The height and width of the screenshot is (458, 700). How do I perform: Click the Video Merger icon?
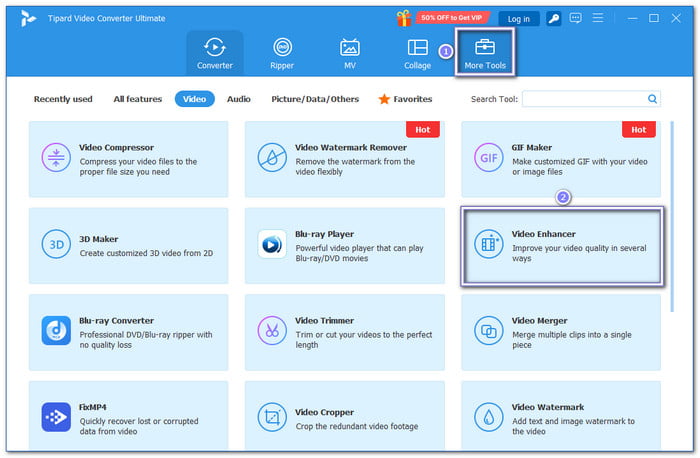point(488,331)
